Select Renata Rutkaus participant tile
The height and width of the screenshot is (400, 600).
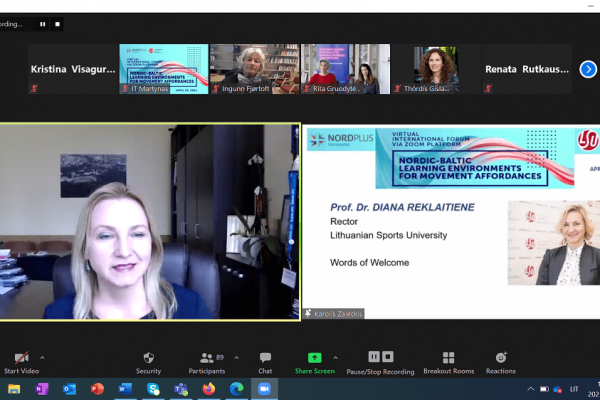tap(527, 69)
